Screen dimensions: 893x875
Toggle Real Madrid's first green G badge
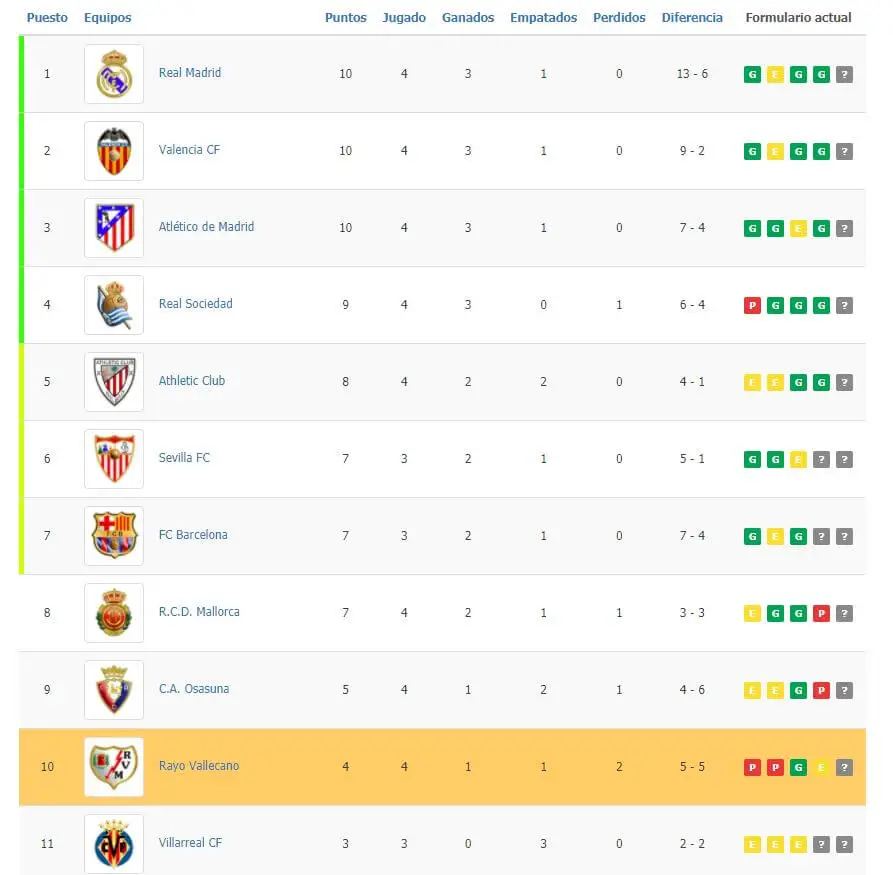pyautogui.click(x=752, y=73)
